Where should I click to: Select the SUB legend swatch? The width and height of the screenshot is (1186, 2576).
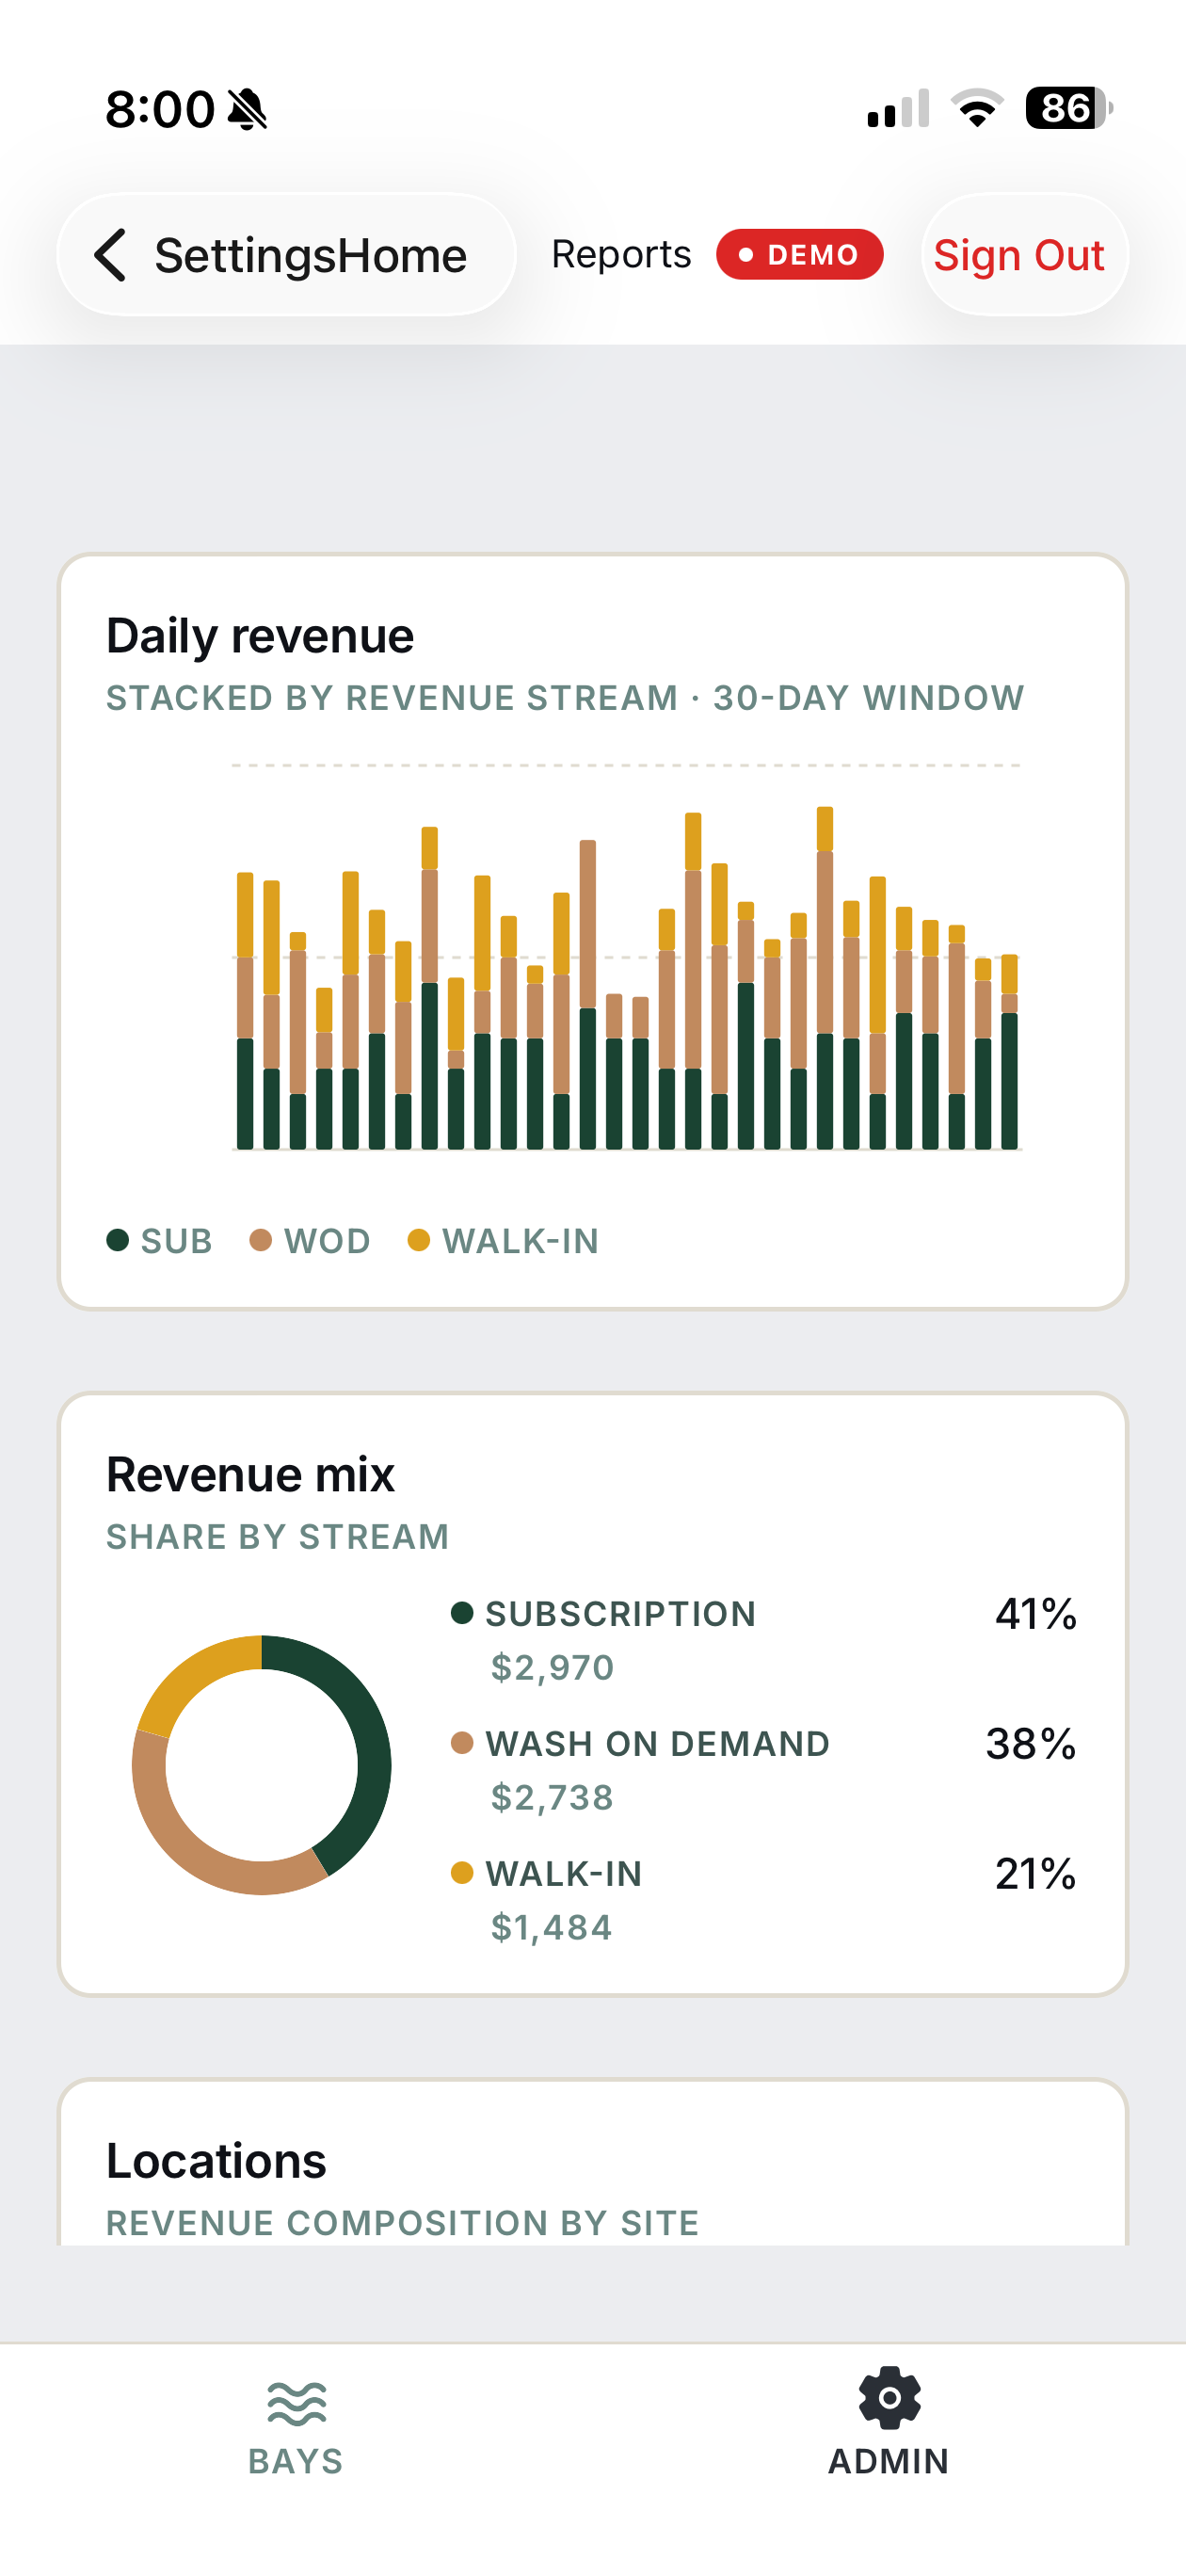pyautogui.click(x=118, y=1240)
